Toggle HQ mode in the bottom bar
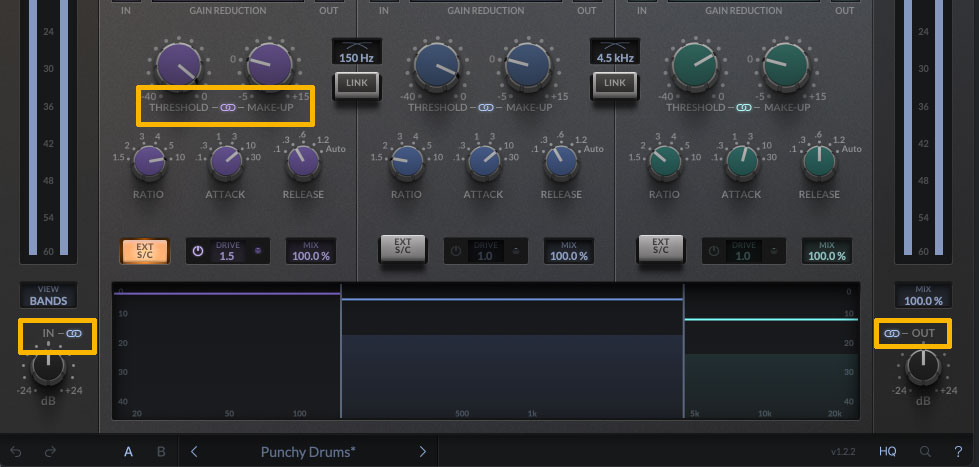The image size is (979, 467). [x=887, y=451]
